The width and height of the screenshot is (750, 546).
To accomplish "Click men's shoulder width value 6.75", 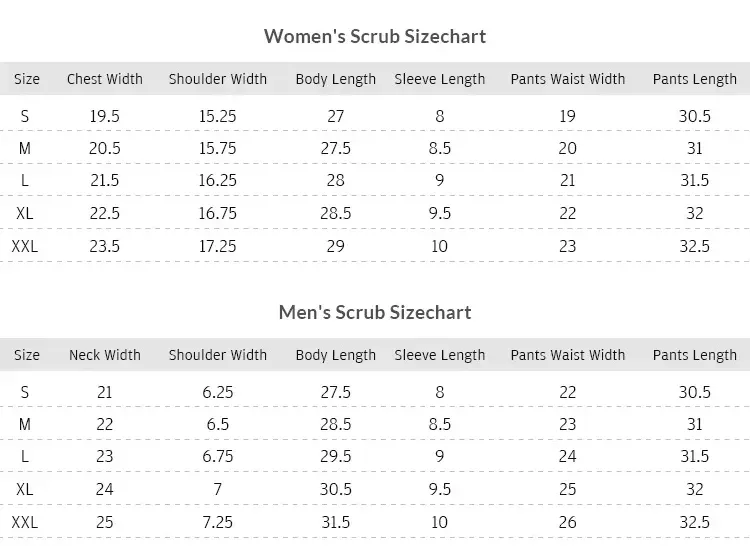I will pos(218,456).
